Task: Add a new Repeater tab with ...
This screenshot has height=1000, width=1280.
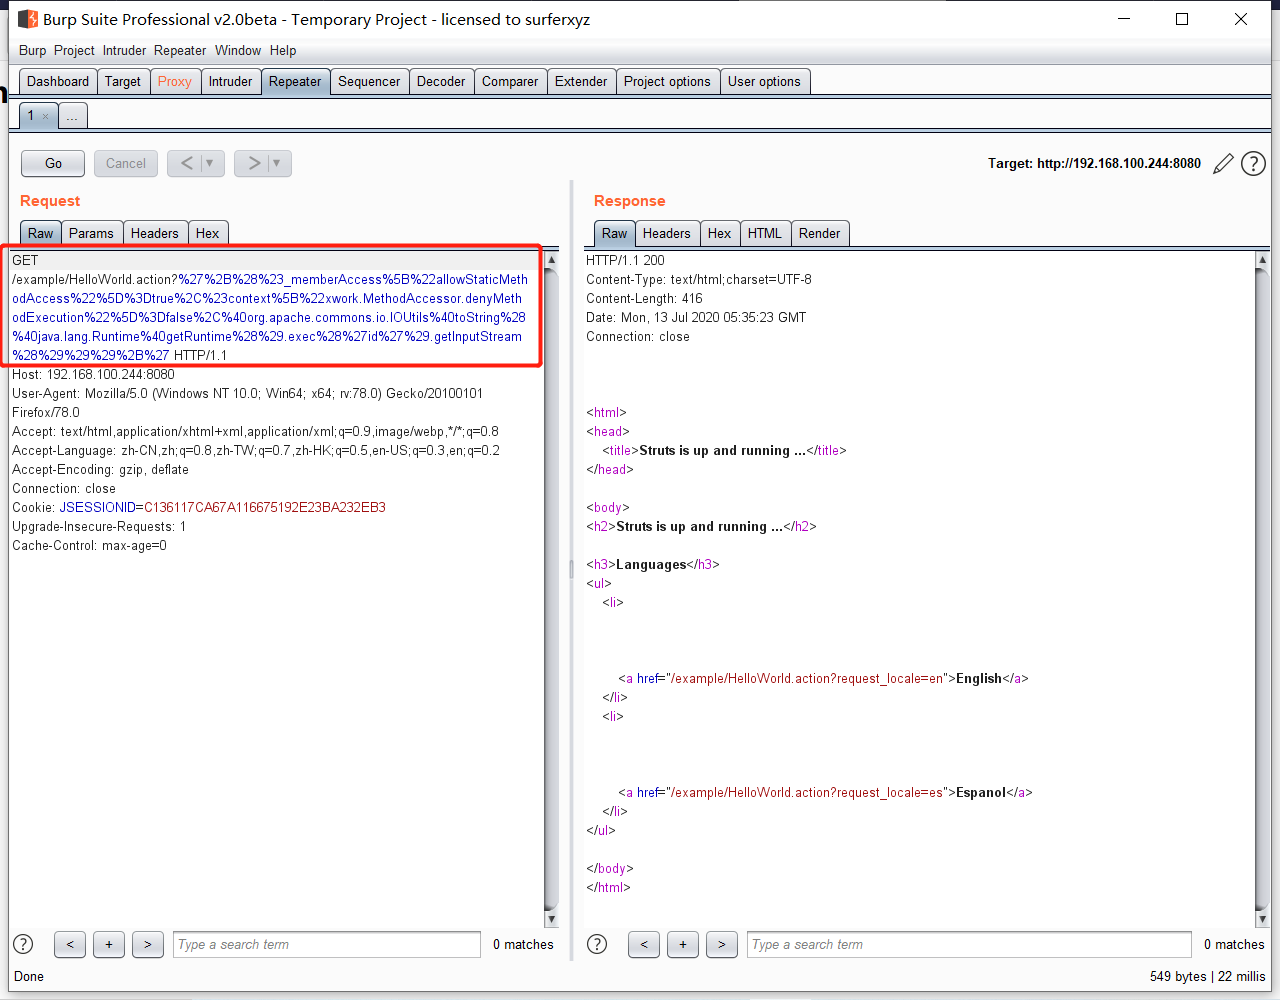Action: [x=72, y=116]
